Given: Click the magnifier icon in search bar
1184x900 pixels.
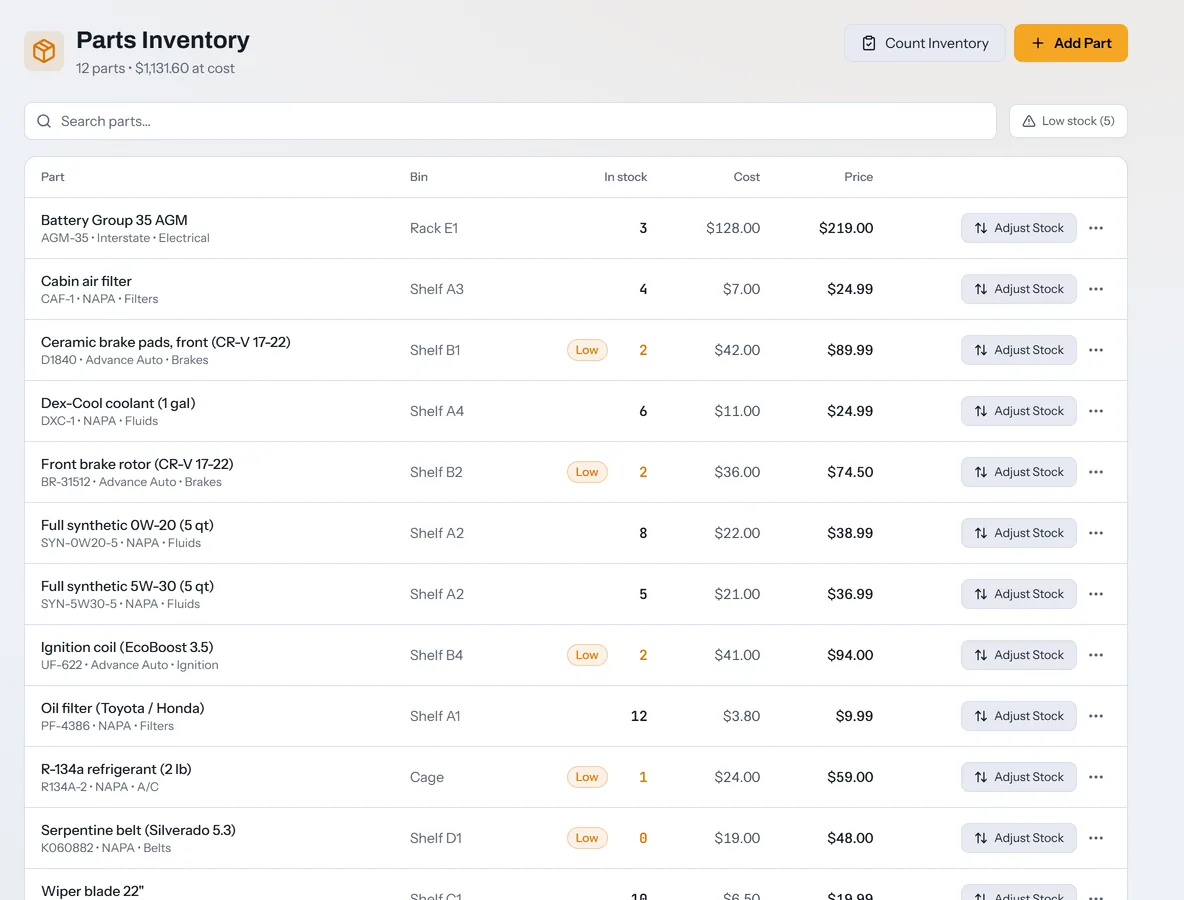Looking at the screenshot, I should coord(44,122).
